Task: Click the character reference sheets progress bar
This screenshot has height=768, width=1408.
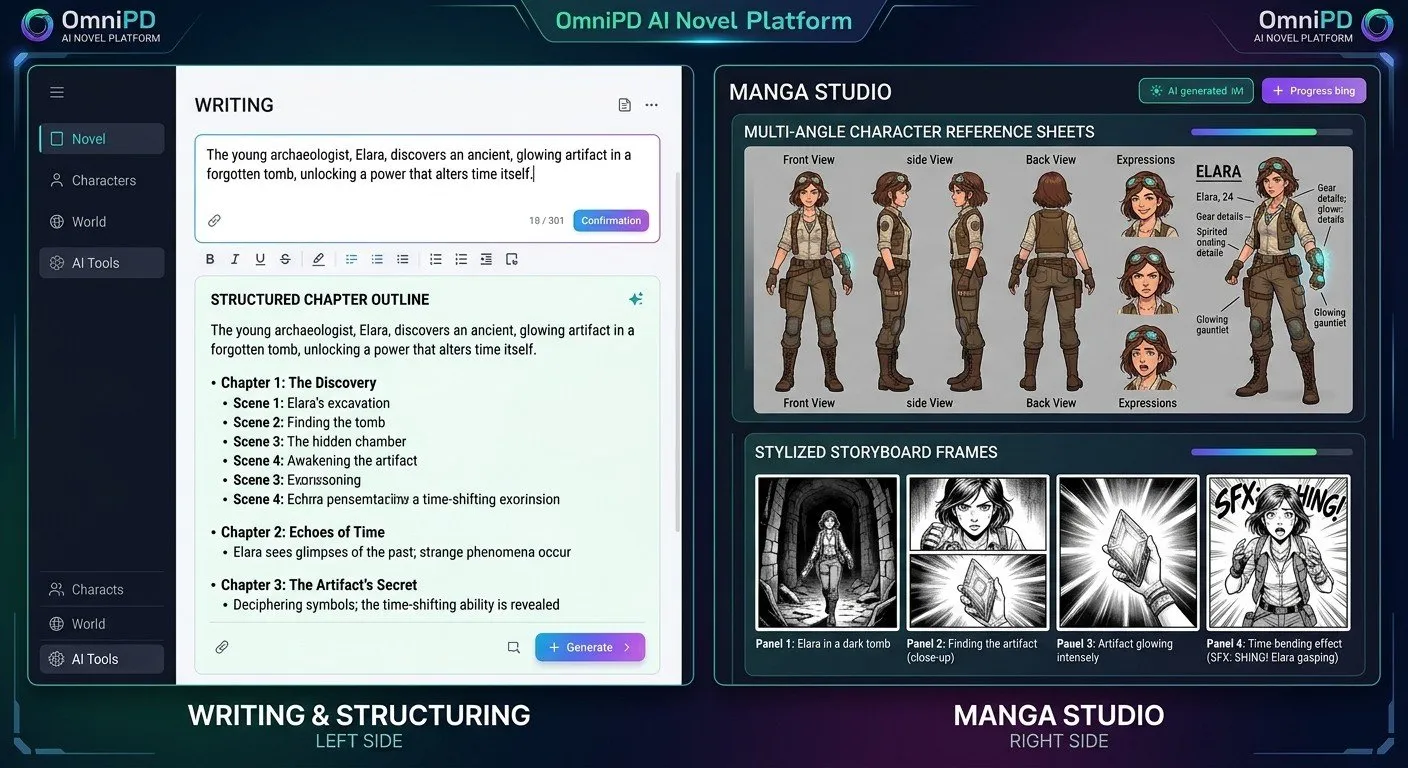Action: (x=1272, y=132)
